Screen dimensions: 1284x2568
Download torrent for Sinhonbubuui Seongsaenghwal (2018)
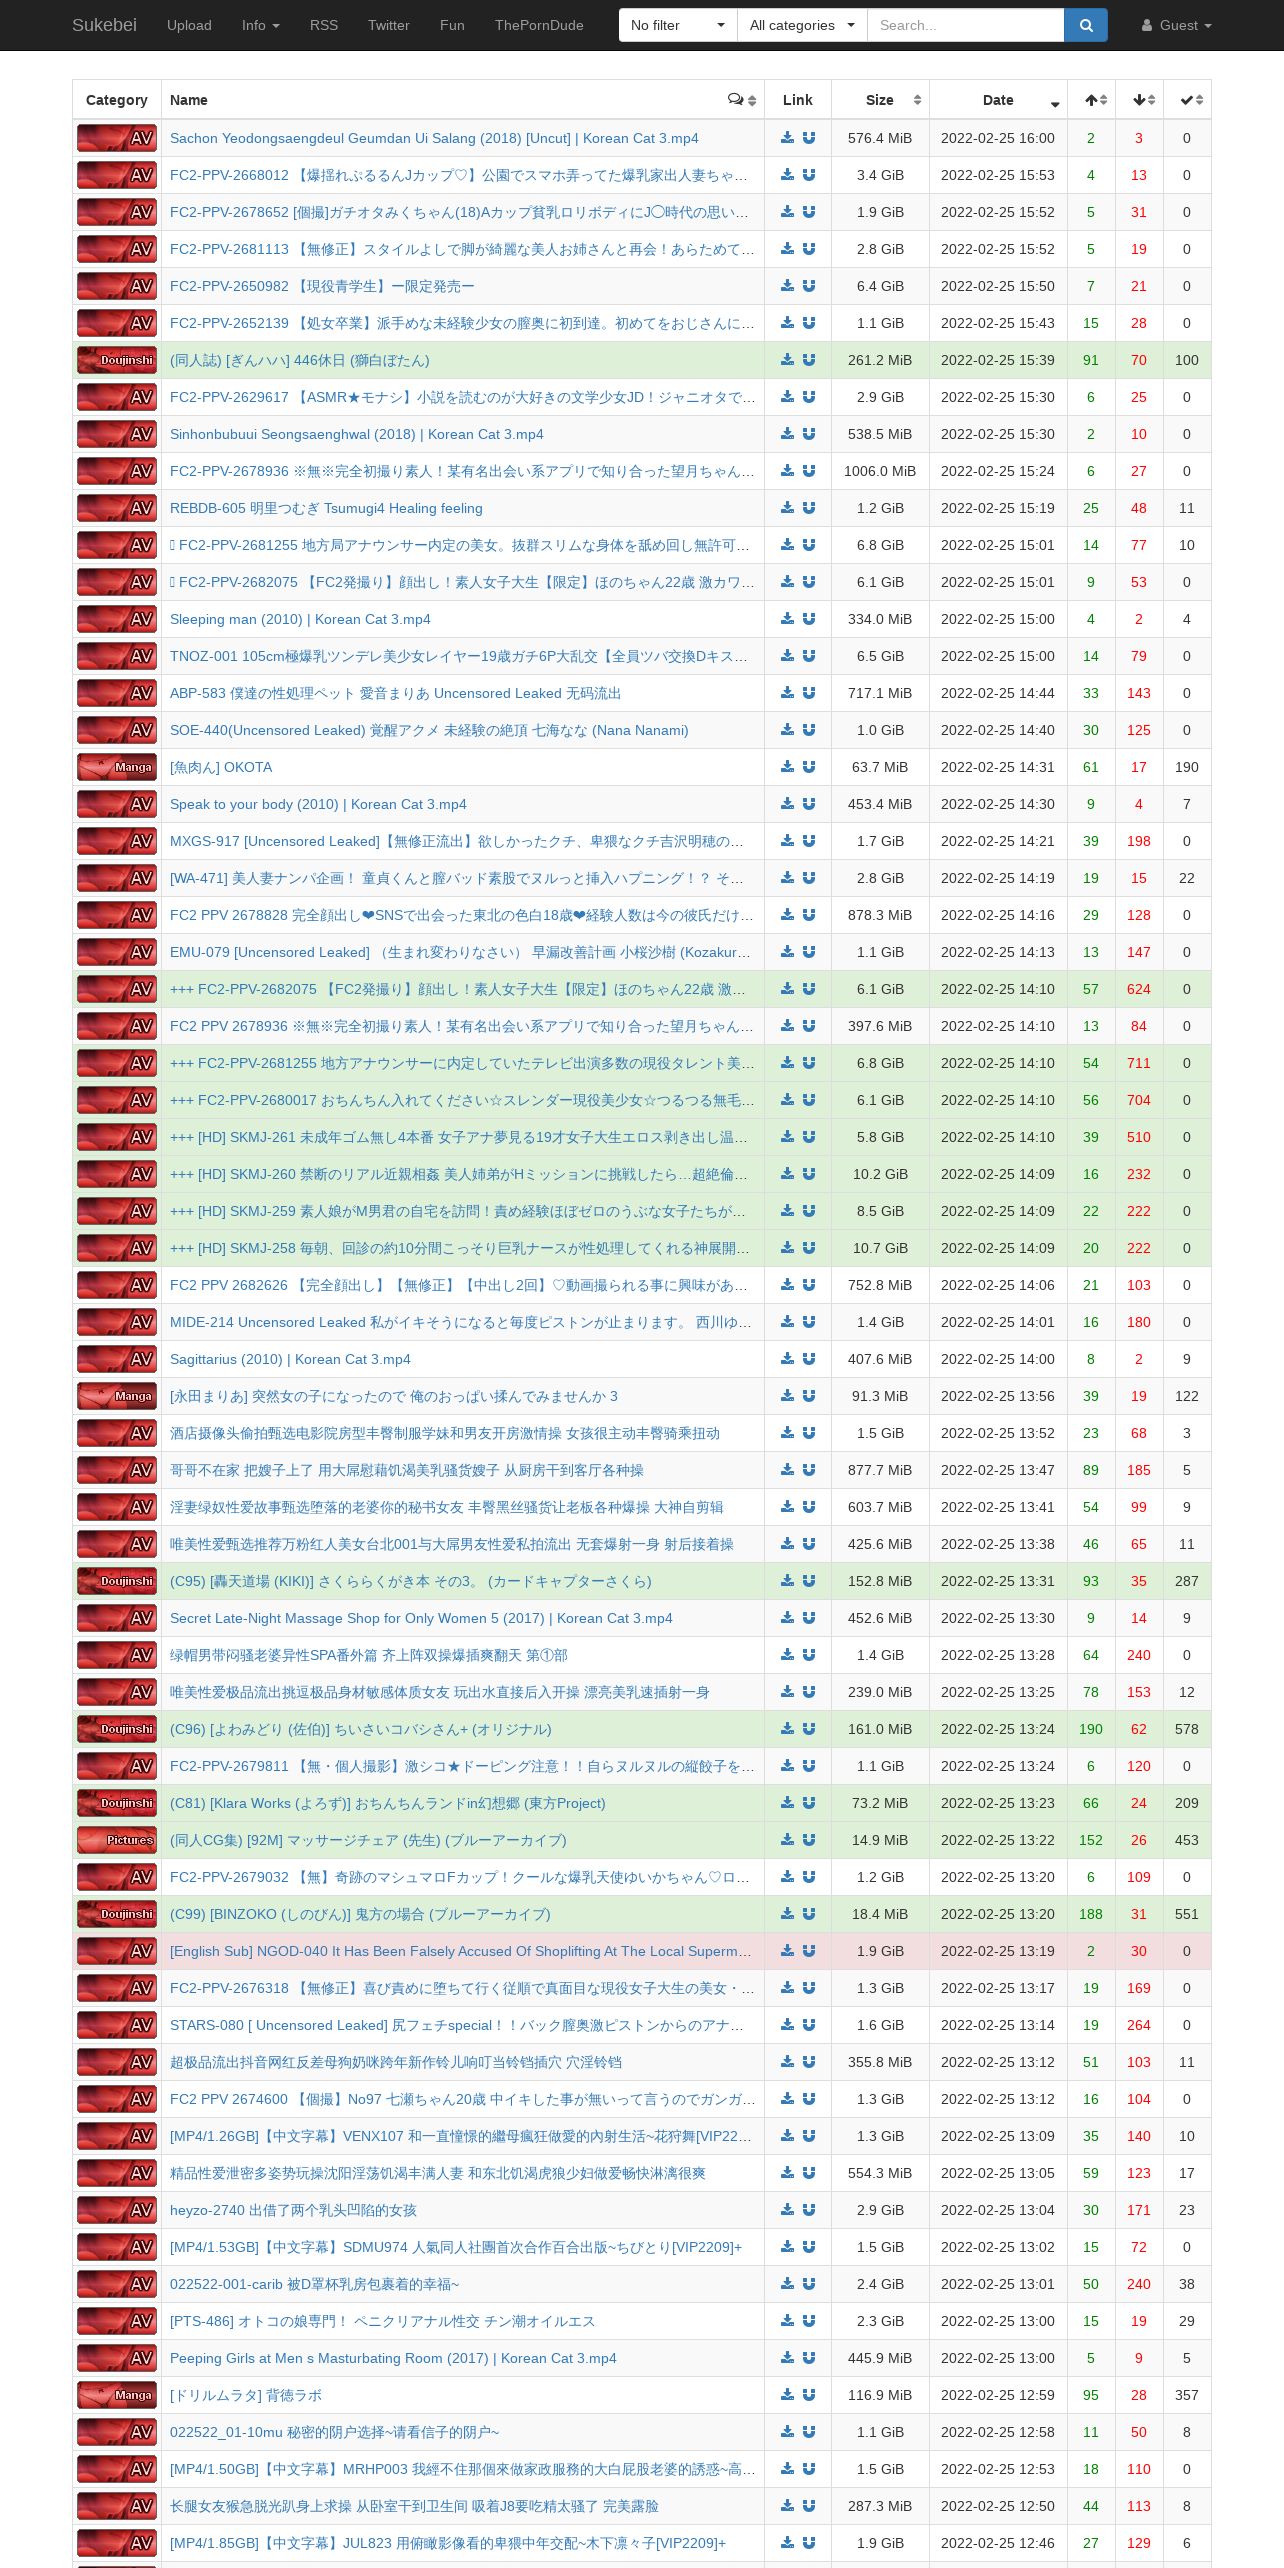click(x=788, y=434)
